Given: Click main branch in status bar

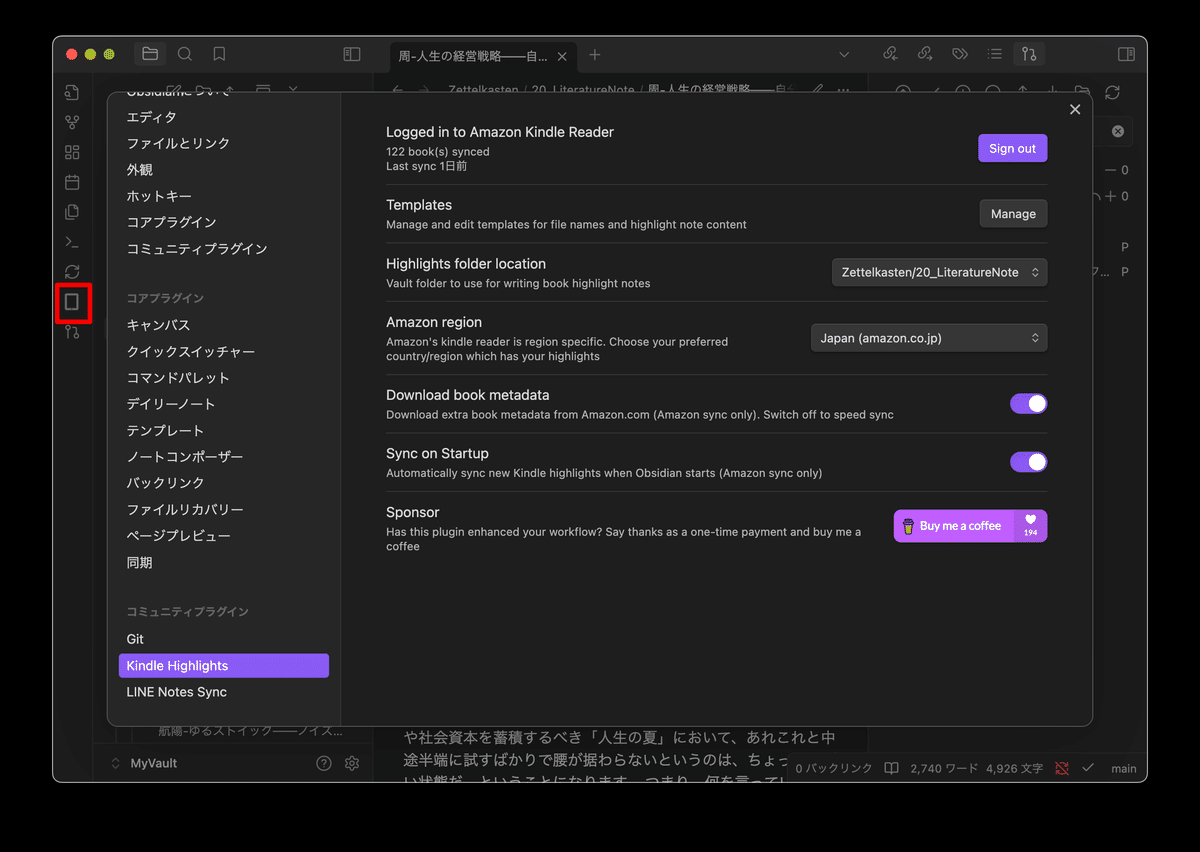Looking at the screenshot, I should click(x=1123, y=769).
